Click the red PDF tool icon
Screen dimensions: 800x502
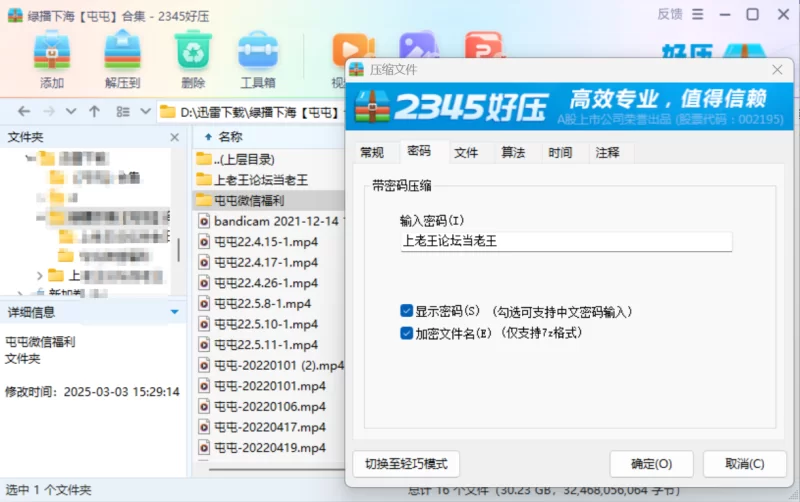coord(483,46)
